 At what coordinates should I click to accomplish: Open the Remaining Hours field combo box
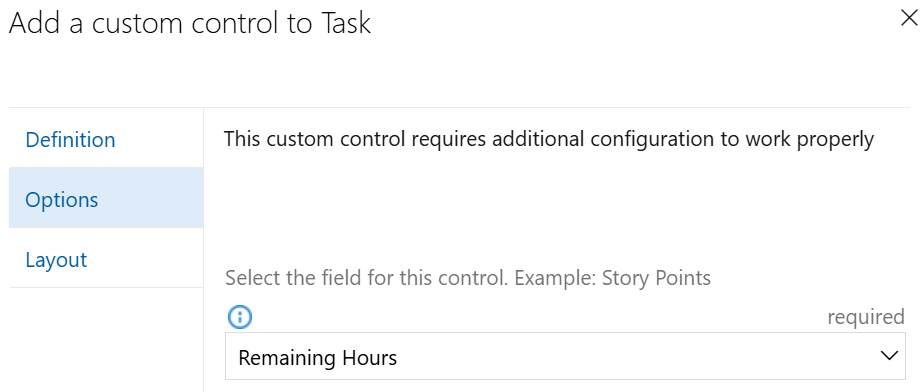tap(565, 356)
